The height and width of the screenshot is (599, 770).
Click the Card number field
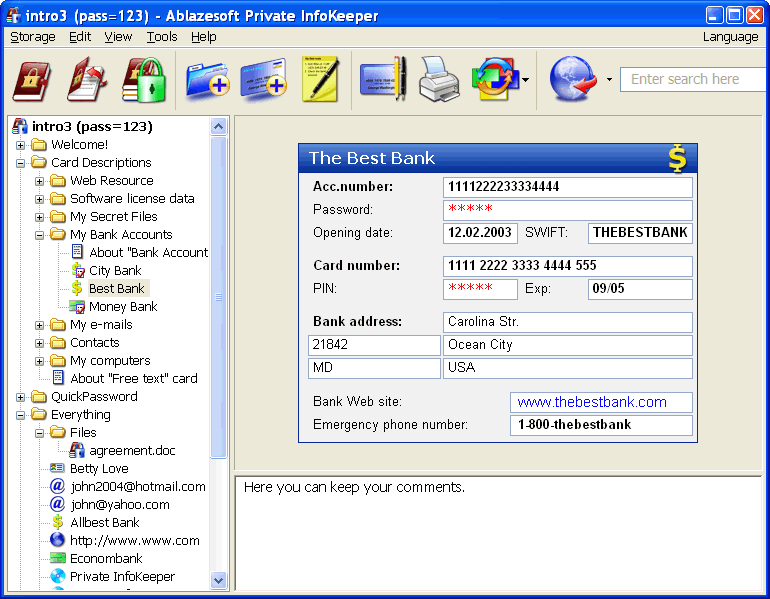click(568, 266)
